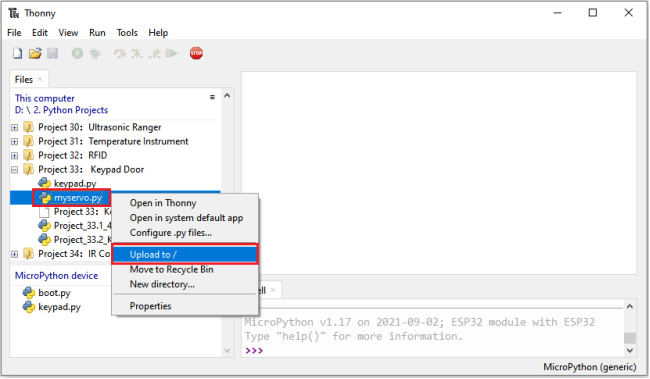Choose New directory... option

click(x=185, y=284)
